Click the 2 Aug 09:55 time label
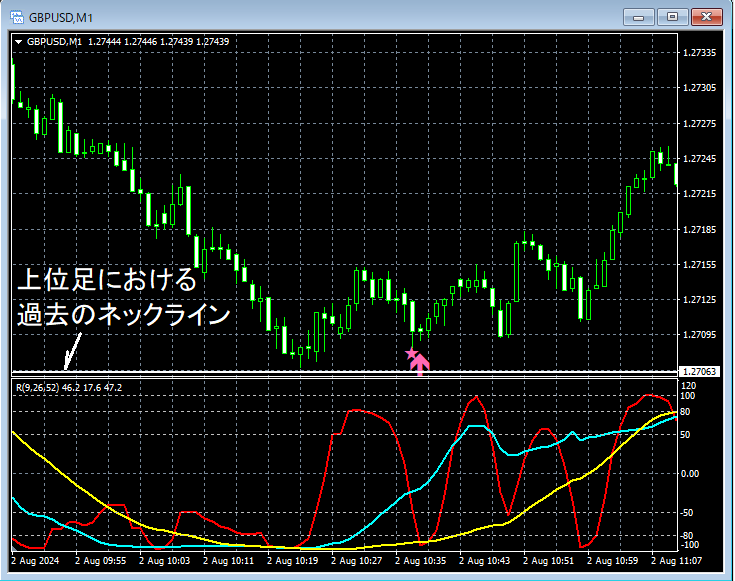 tap(100, 561)
